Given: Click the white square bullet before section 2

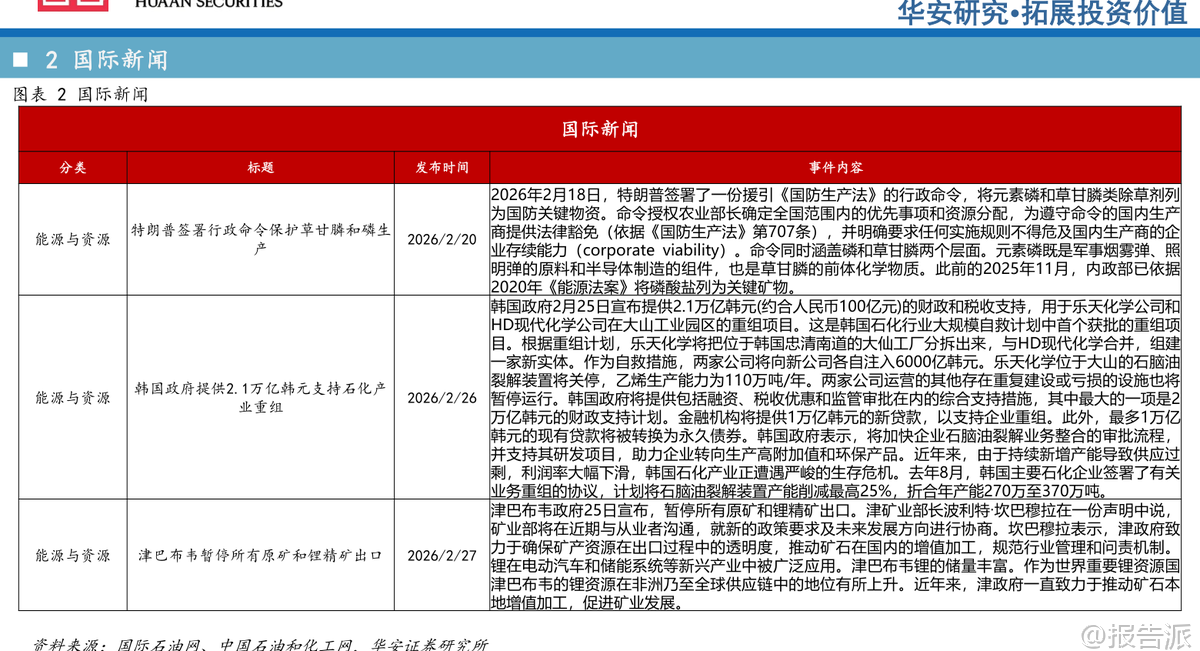Looking at the screenshot, I should click(x=20, y=60).
